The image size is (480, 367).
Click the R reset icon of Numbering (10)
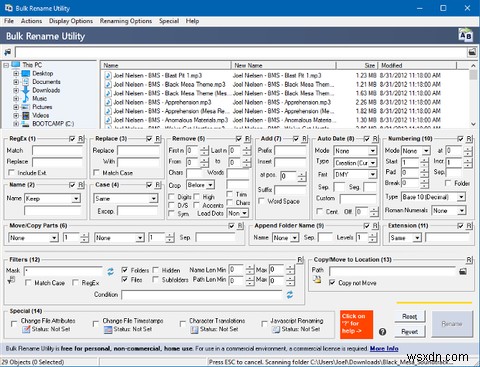469,139
